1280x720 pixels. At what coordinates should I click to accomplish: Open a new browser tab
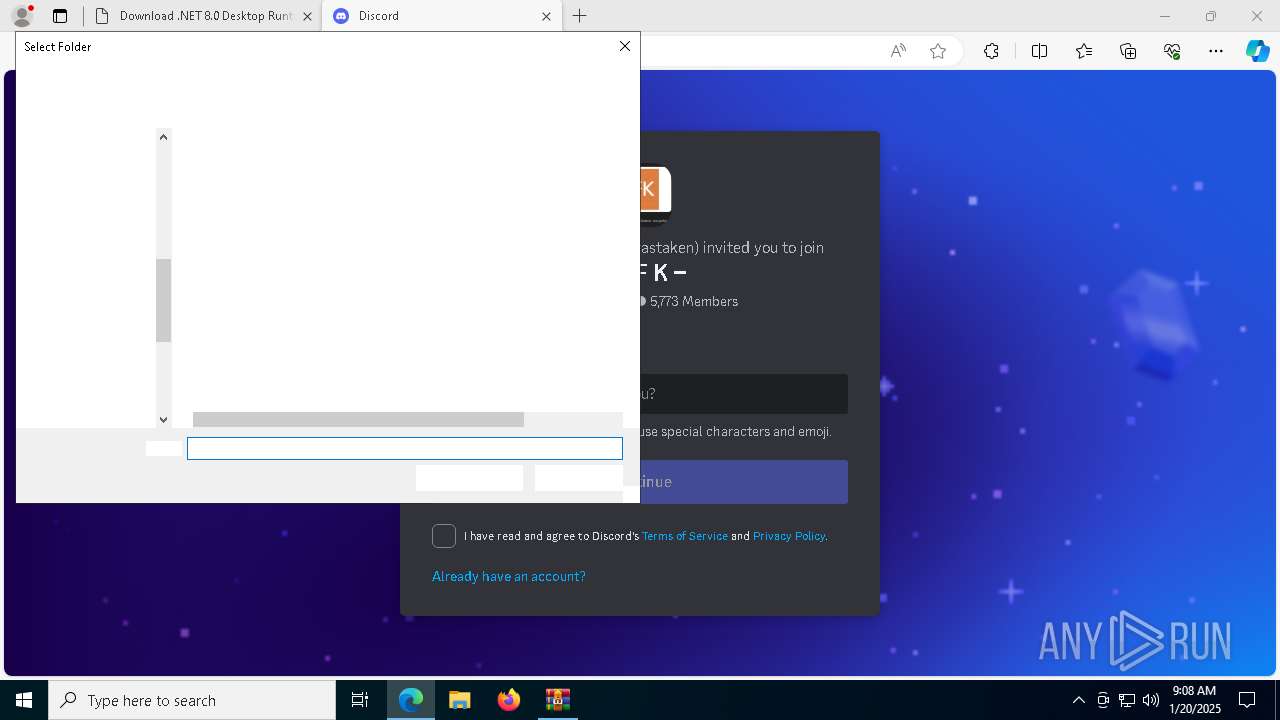[580, 16]
